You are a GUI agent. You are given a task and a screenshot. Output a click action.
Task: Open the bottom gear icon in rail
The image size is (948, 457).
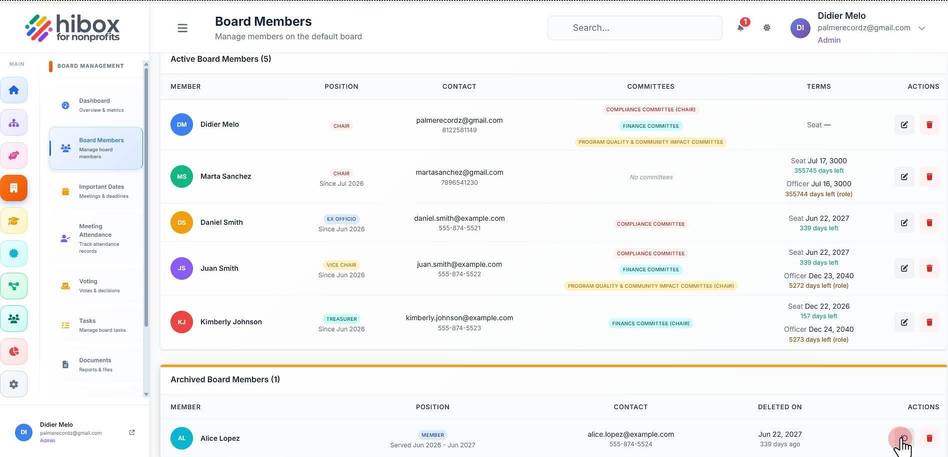tap(14, 384)
